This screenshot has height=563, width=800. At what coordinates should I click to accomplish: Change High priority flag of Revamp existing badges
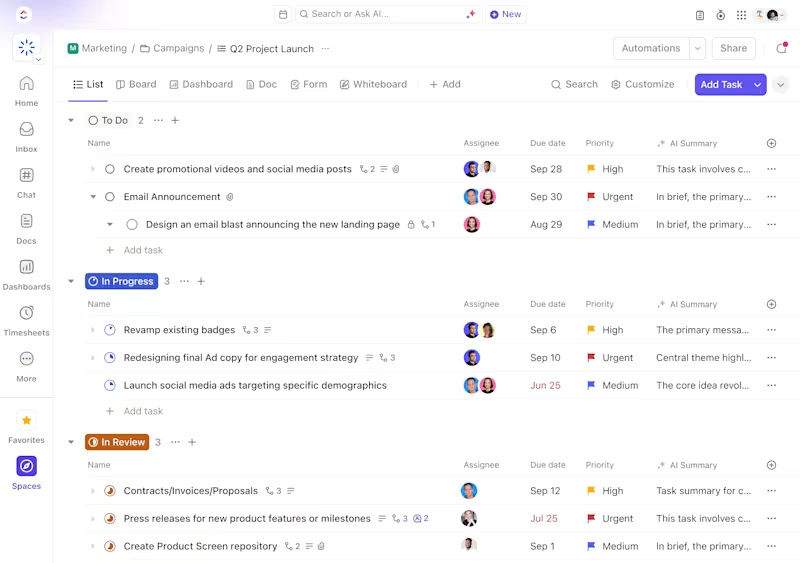591,330
